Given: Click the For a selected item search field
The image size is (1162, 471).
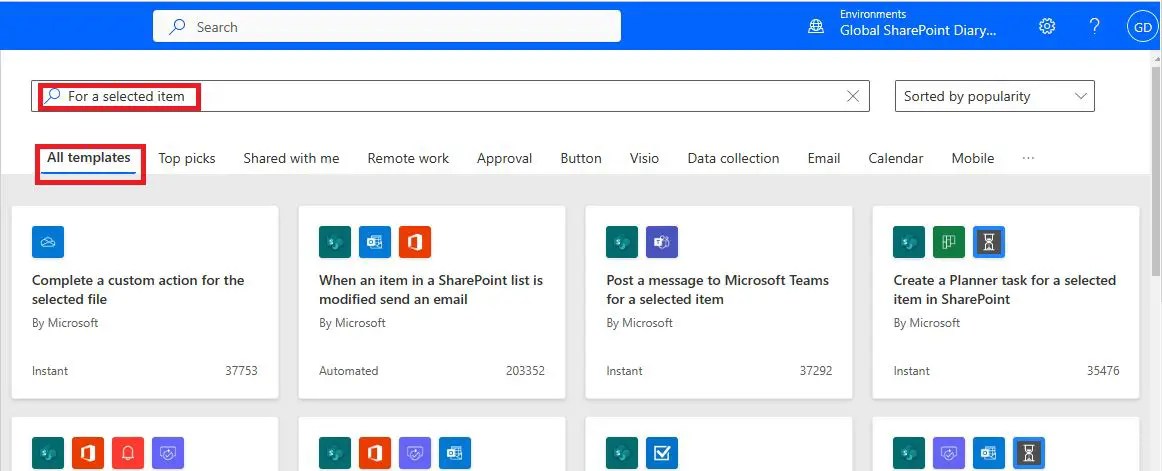Looking at the screenshot, I should pos(450,96).
